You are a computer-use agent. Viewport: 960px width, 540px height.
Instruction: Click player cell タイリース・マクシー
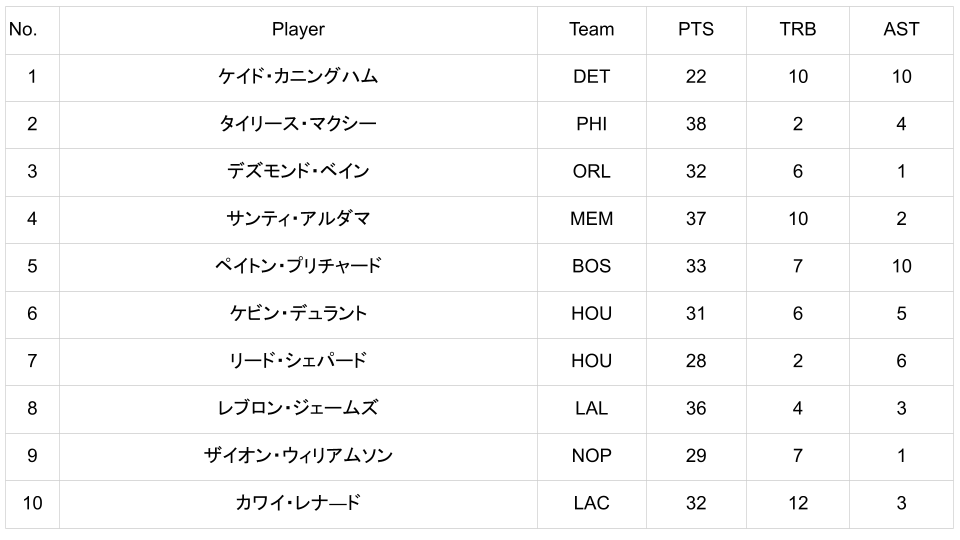click(298, 124)
